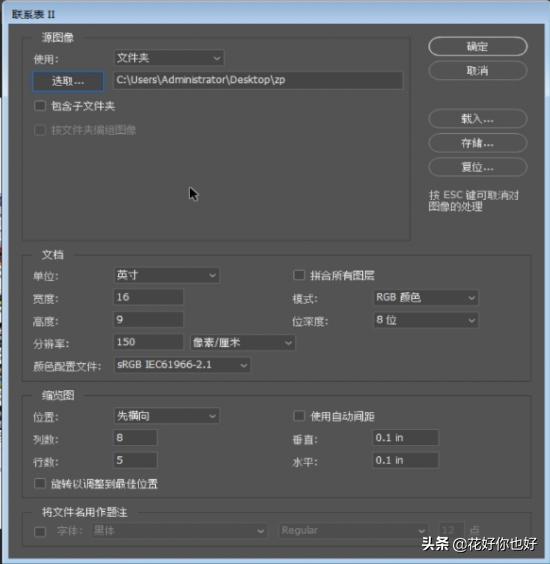Viewport: 550px width, 564px height.
Task: Click the 复位... button
Action: 478,167
